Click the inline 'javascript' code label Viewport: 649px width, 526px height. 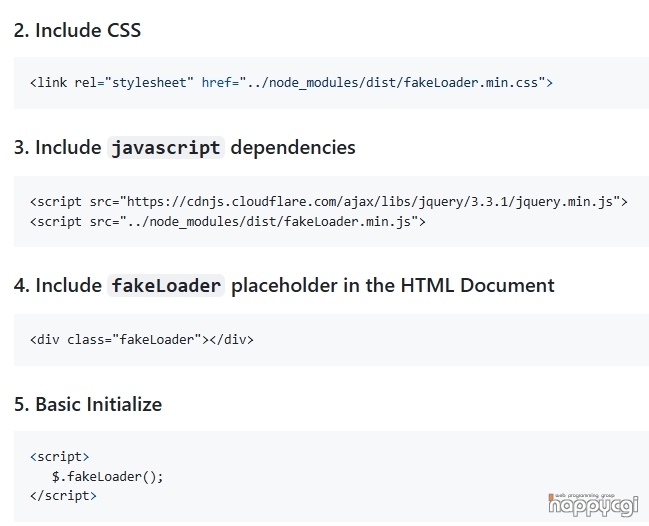166,147
